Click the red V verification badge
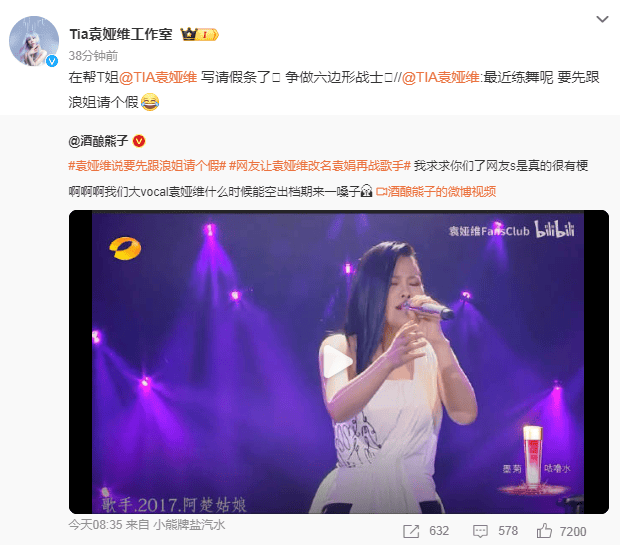 click(x=139, y=141)
